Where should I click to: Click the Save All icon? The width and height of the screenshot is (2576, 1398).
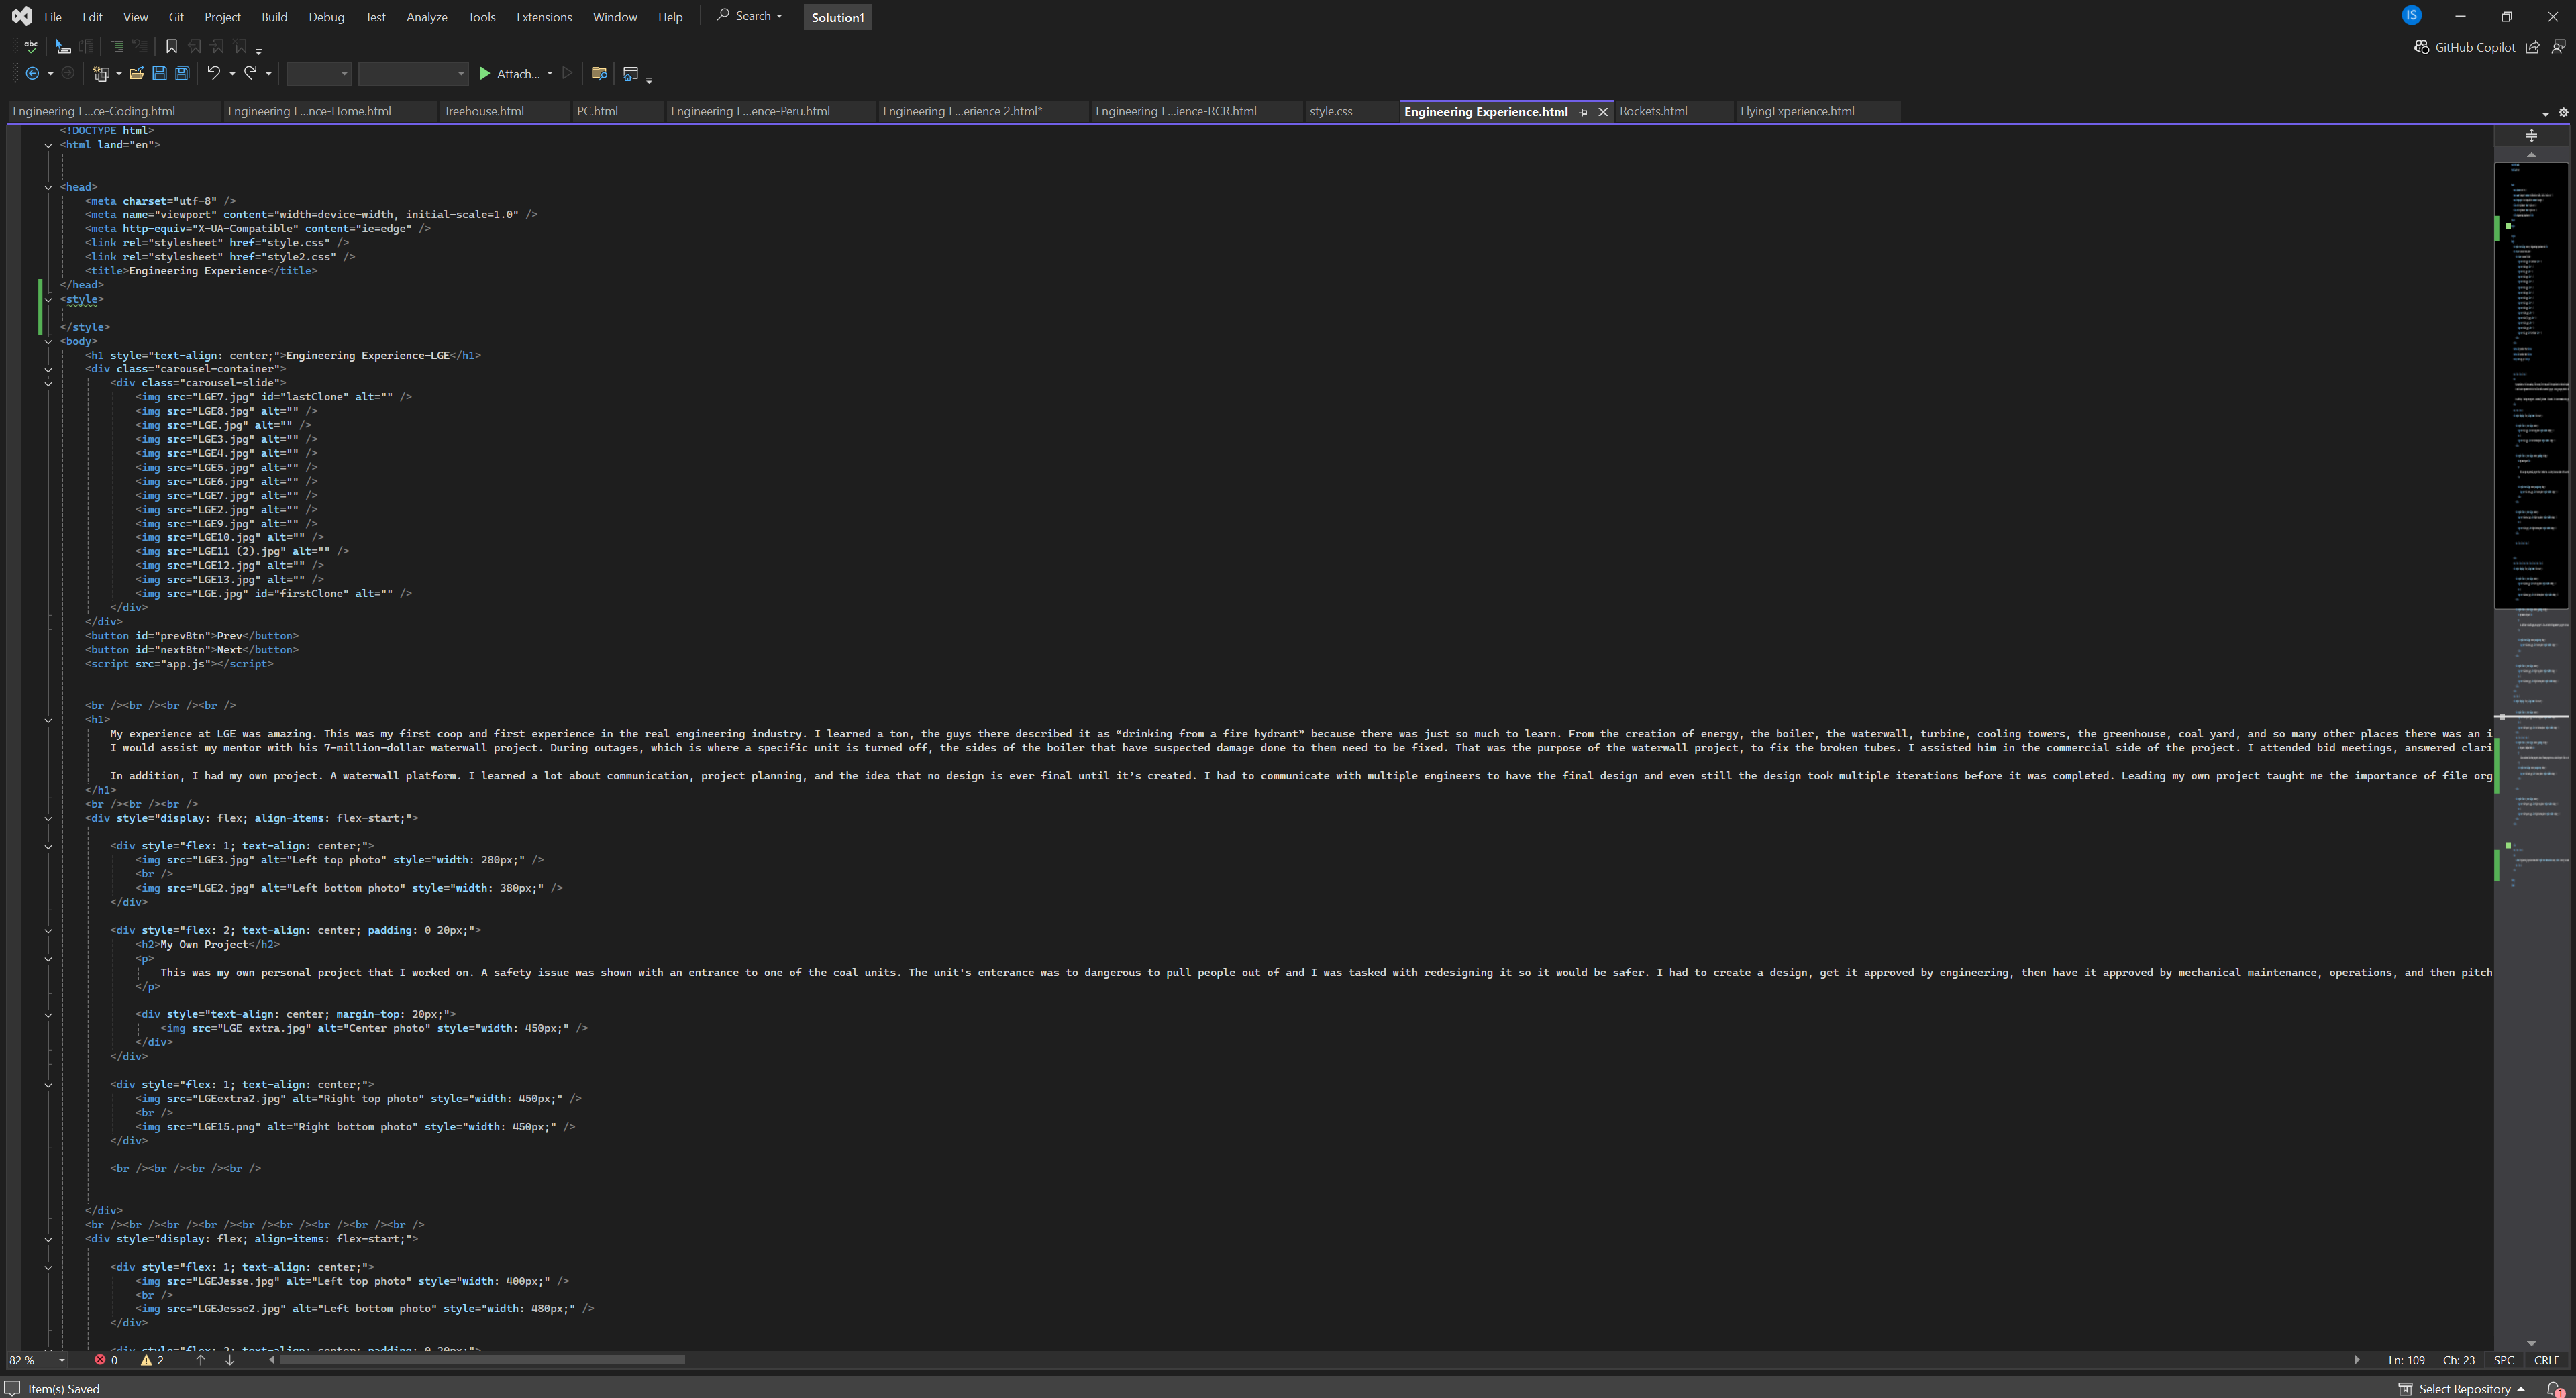click(x=182, y=73)
